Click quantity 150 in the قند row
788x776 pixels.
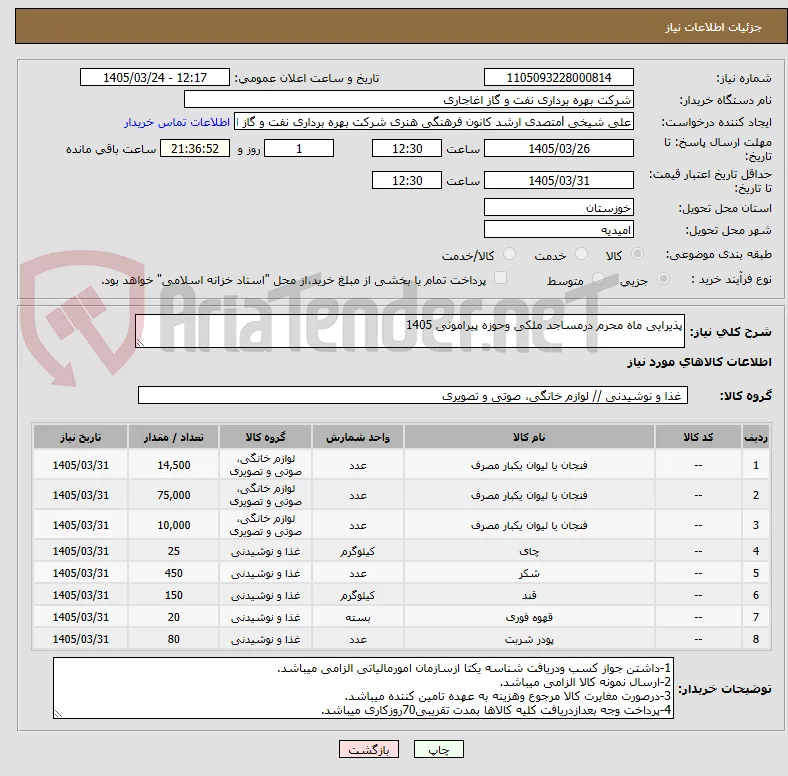(x=173, y=596)
